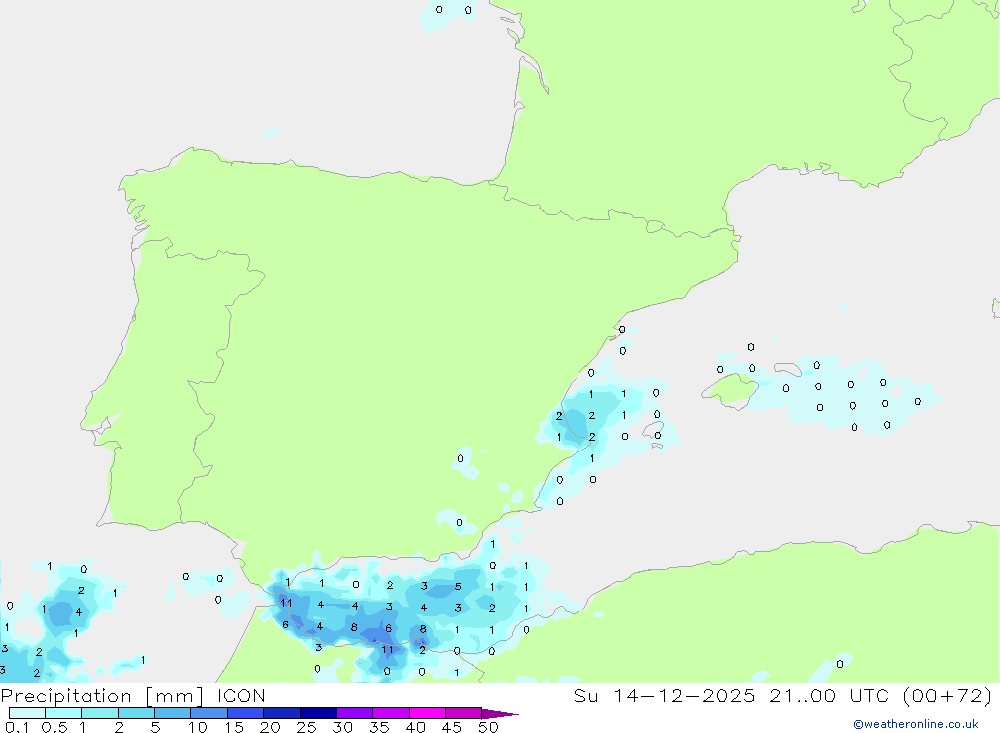This screenshot has width=1000, height=733.
Task: Click the '40' legend scale label
Action: point(415,727)
